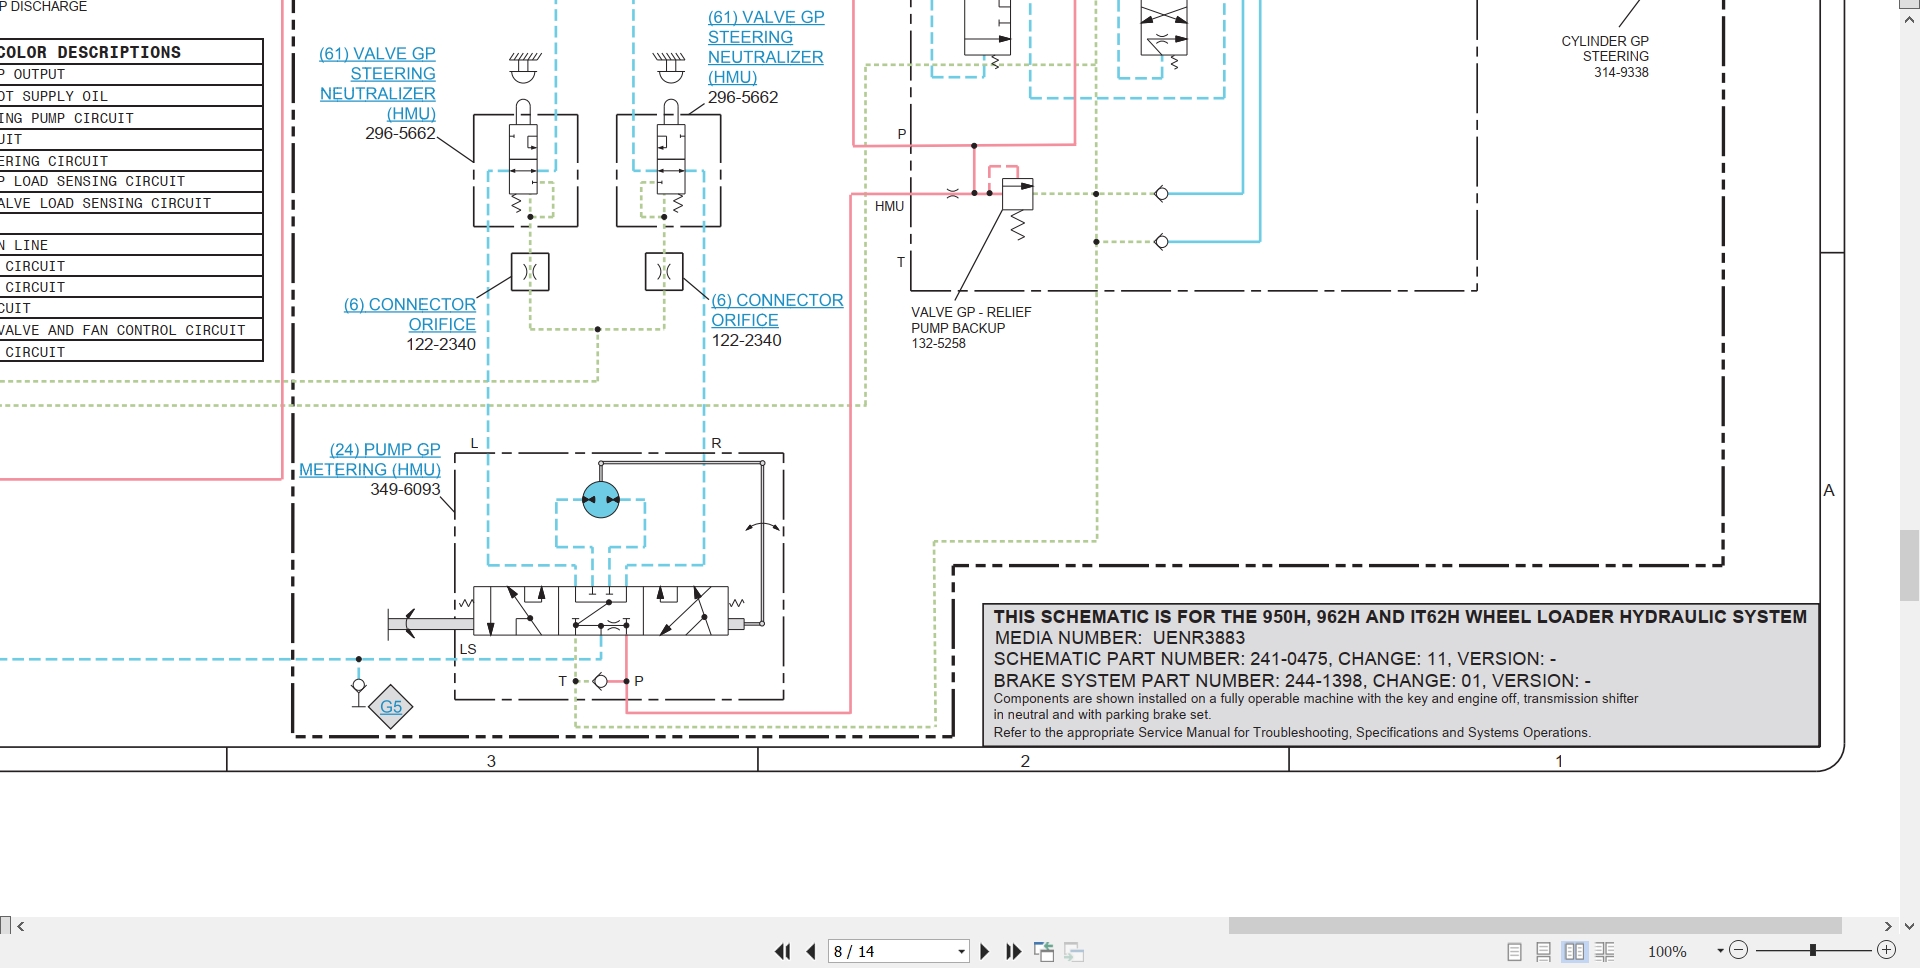Open the zoom level dropdown arrow
The image size is (1920, 968).
[x=1721, y=951]
